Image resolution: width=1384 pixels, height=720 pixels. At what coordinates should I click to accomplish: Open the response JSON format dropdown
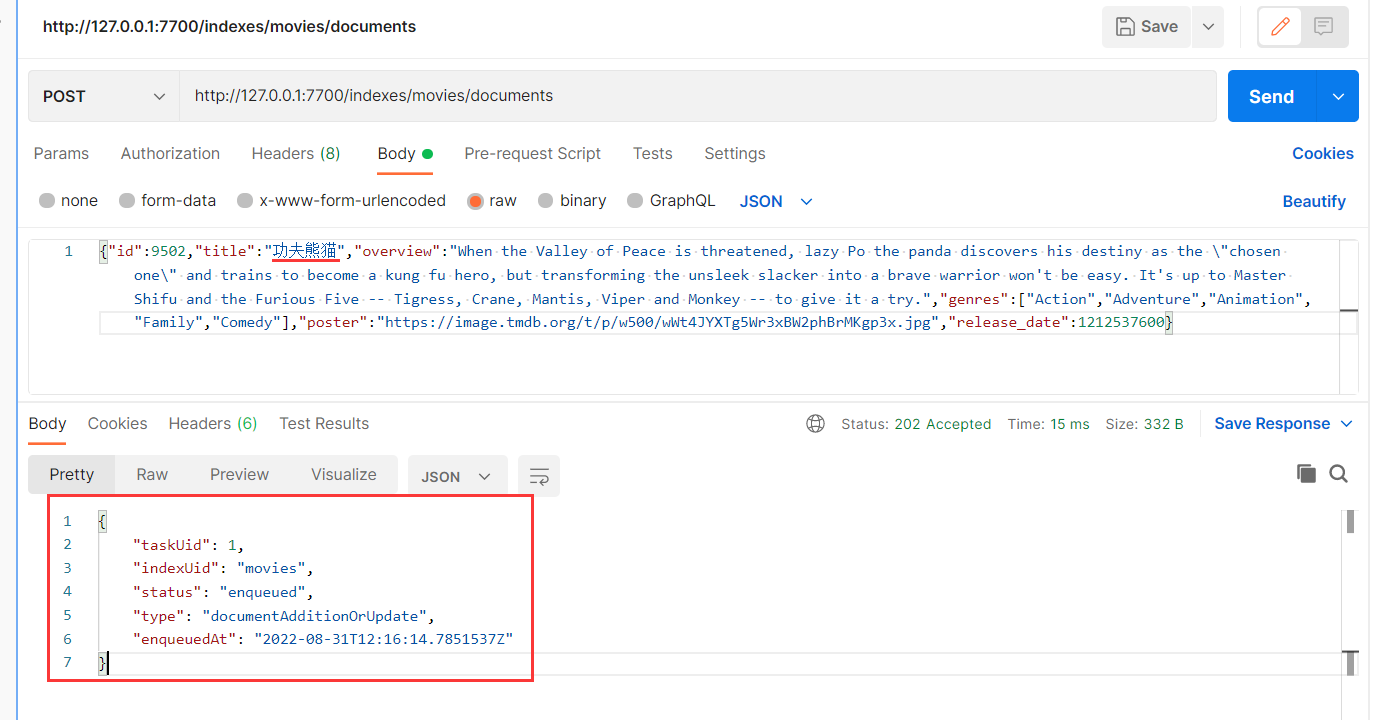[x=457, y=476]
